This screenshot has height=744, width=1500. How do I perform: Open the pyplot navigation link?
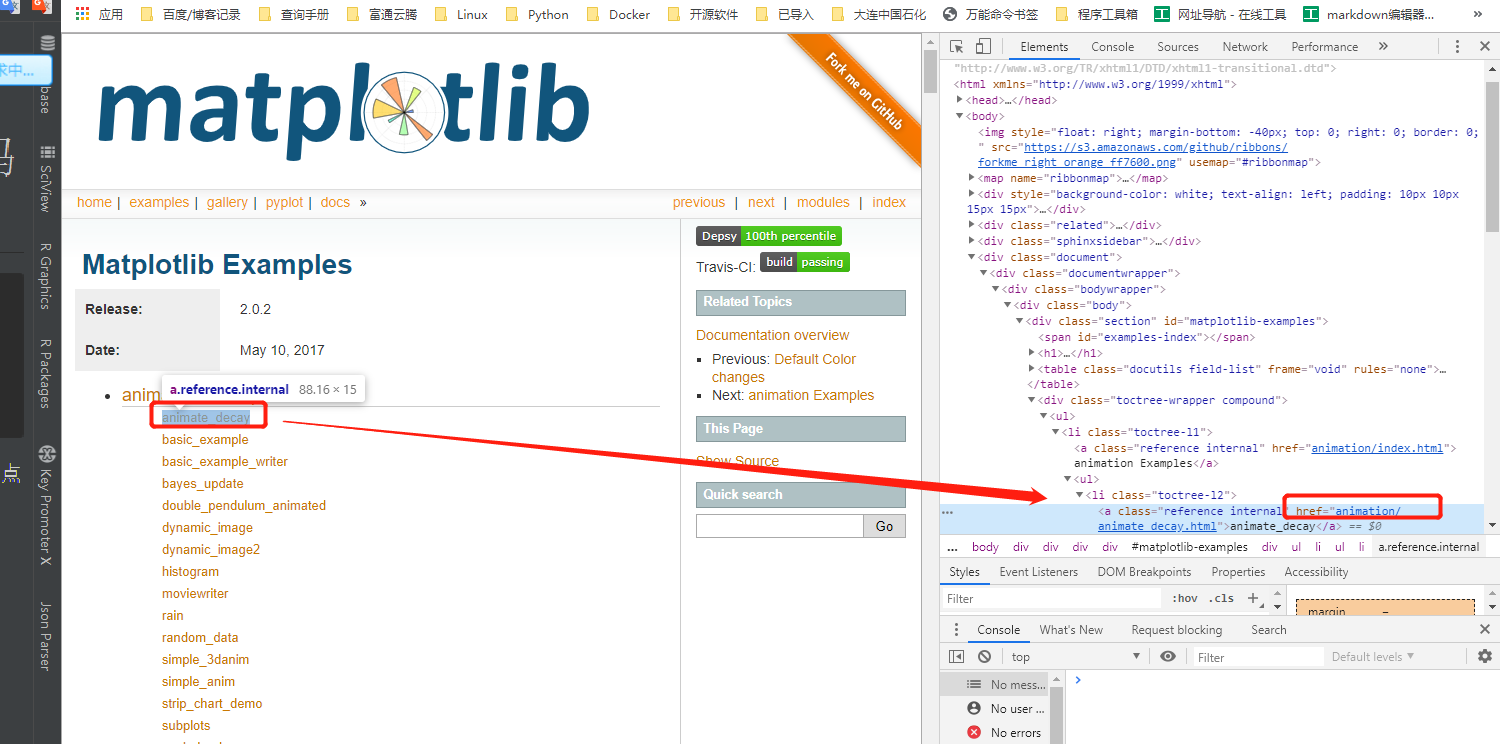tap(284, 202)
